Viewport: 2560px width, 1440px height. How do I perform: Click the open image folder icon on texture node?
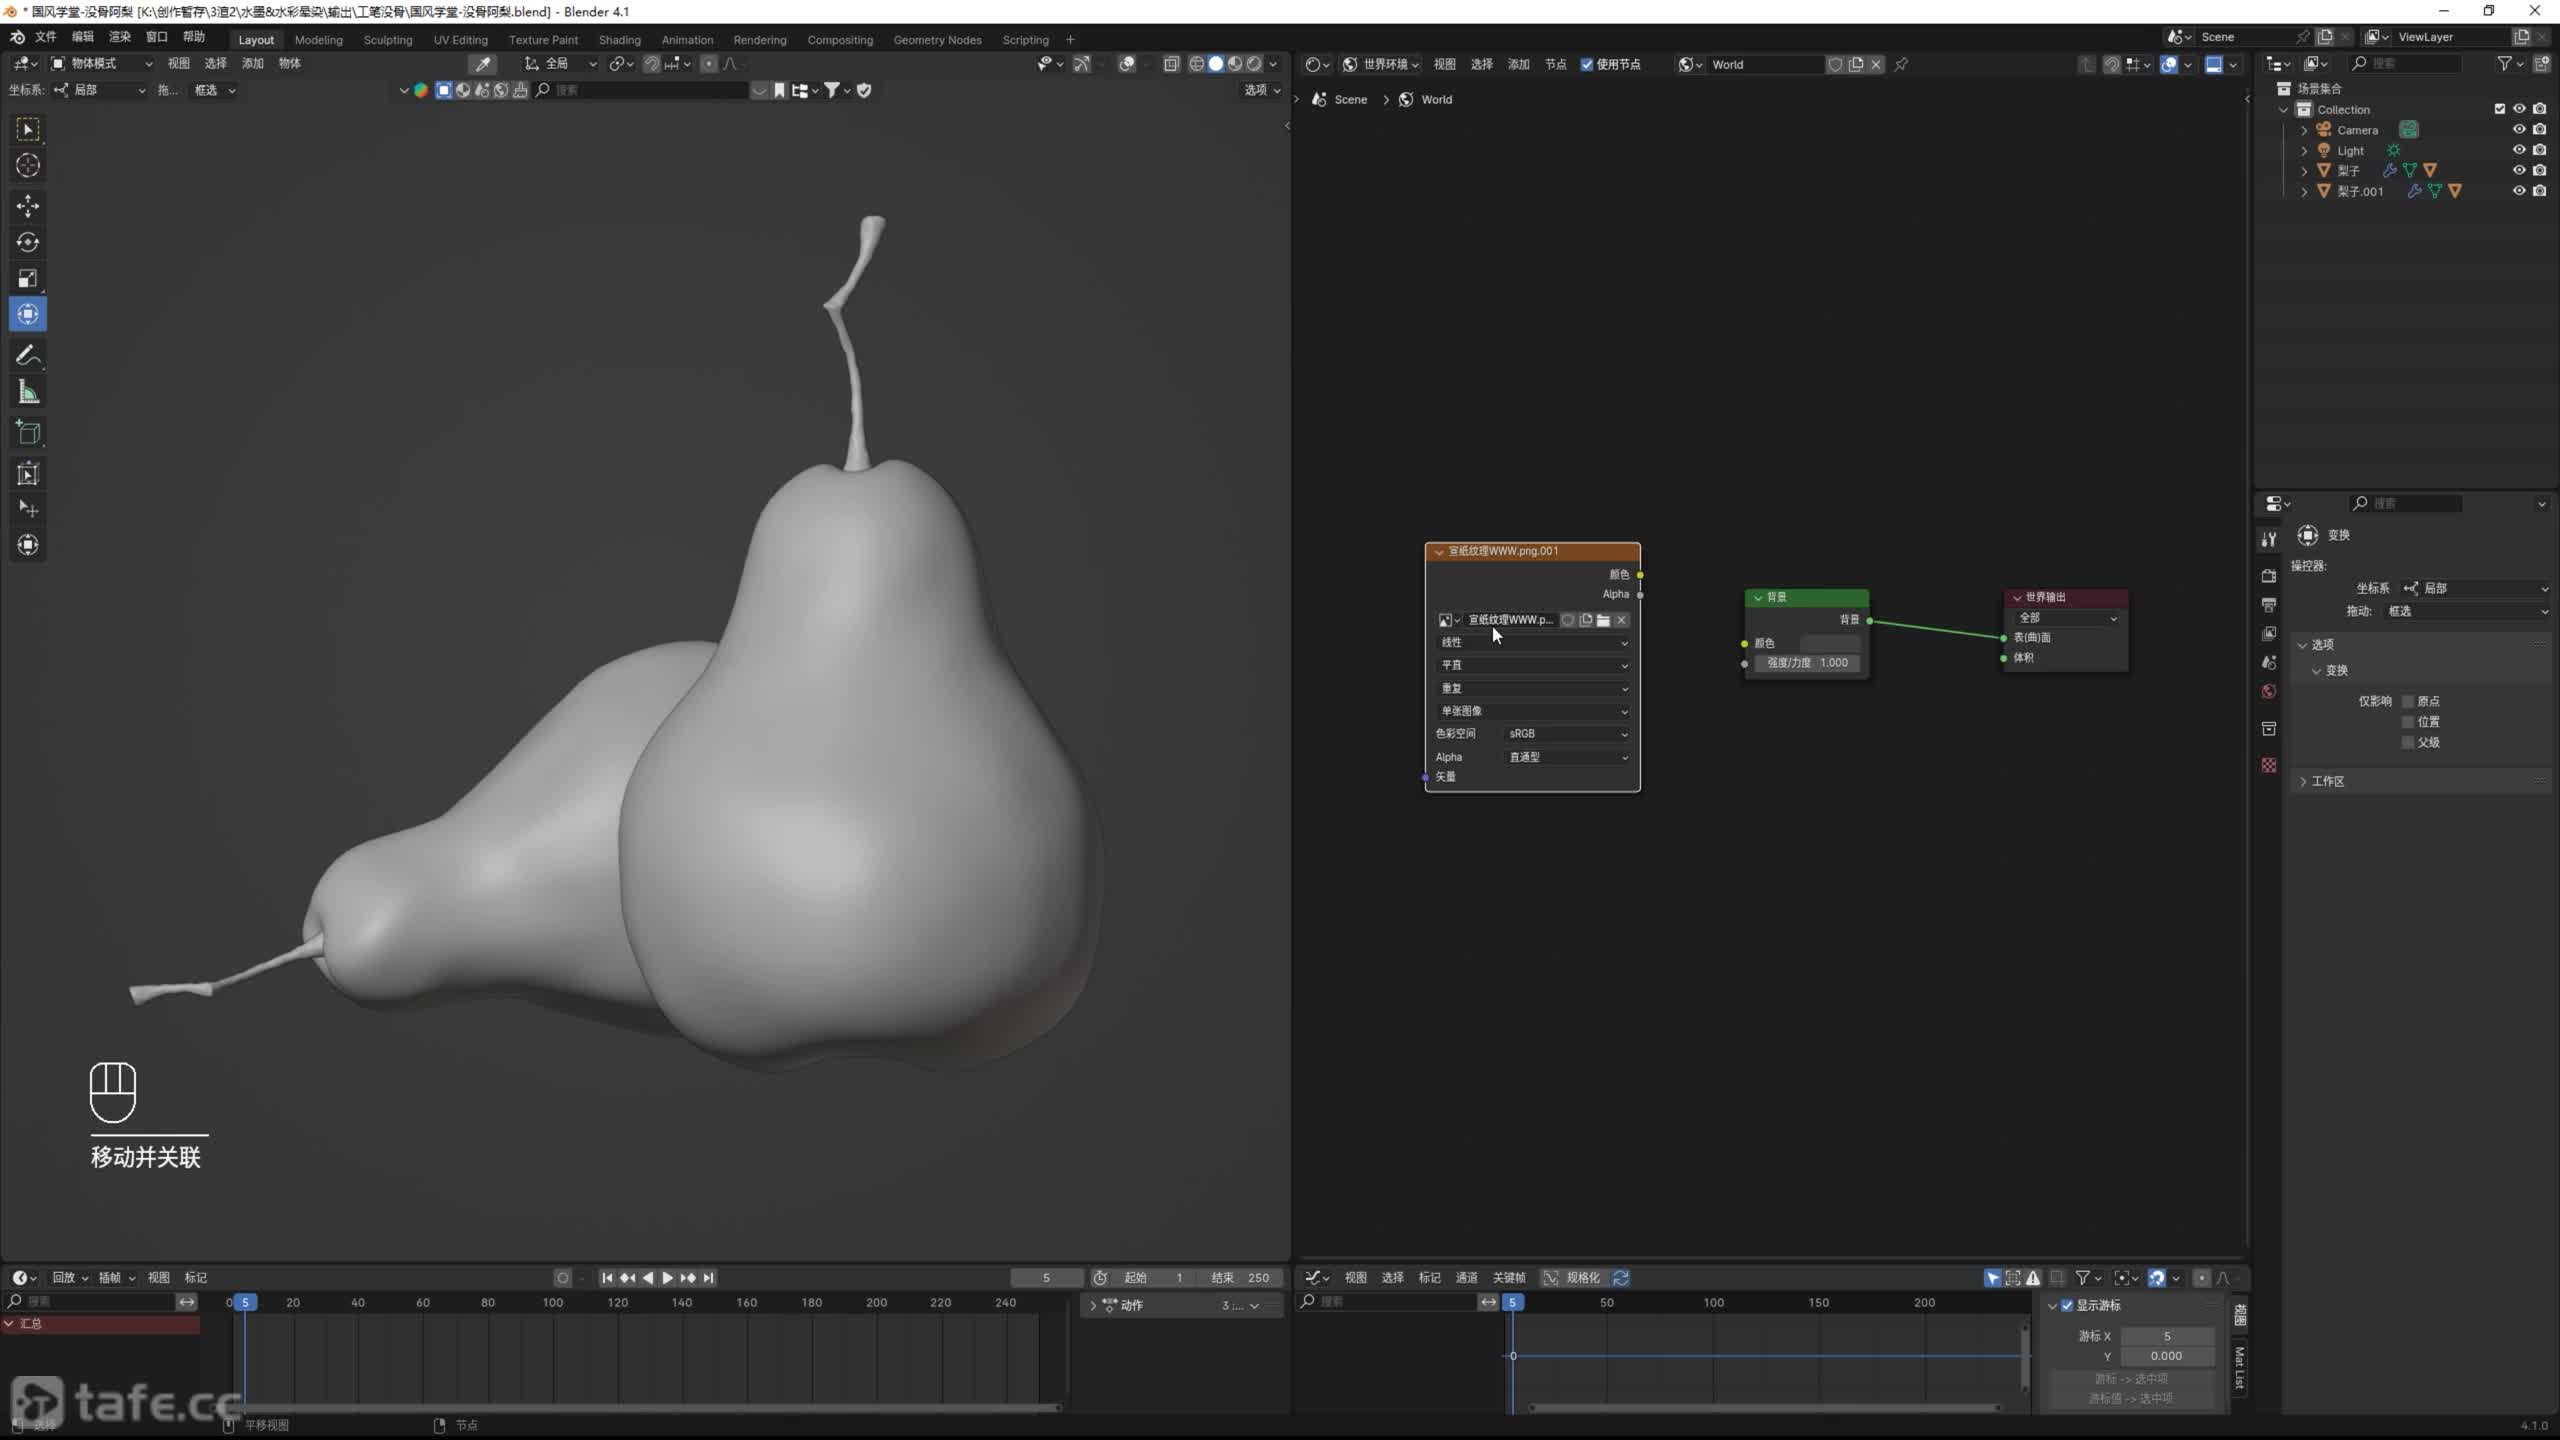coord(1604,620)
